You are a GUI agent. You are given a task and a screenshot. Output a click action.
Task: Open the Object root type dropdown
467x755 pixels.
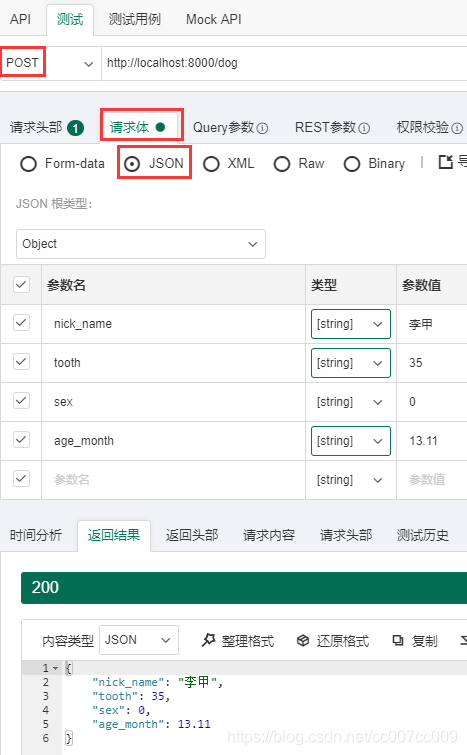pos(141,244)
